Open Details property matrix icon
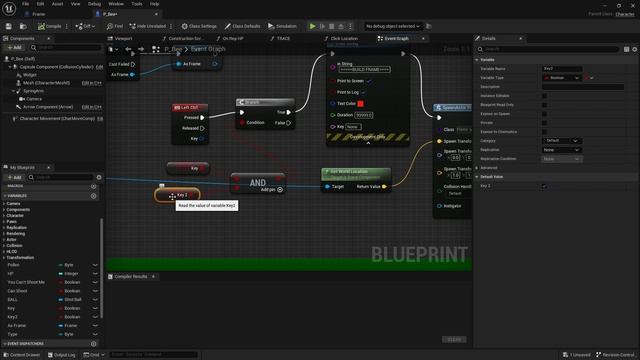640x360 pixels. pos(626,49)
